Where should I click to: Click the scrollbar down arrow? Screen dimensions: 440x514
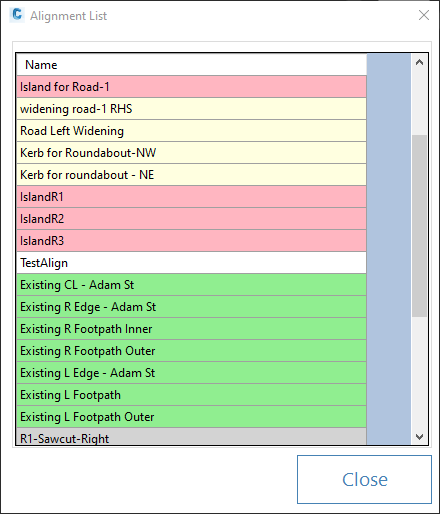[419, 436]
